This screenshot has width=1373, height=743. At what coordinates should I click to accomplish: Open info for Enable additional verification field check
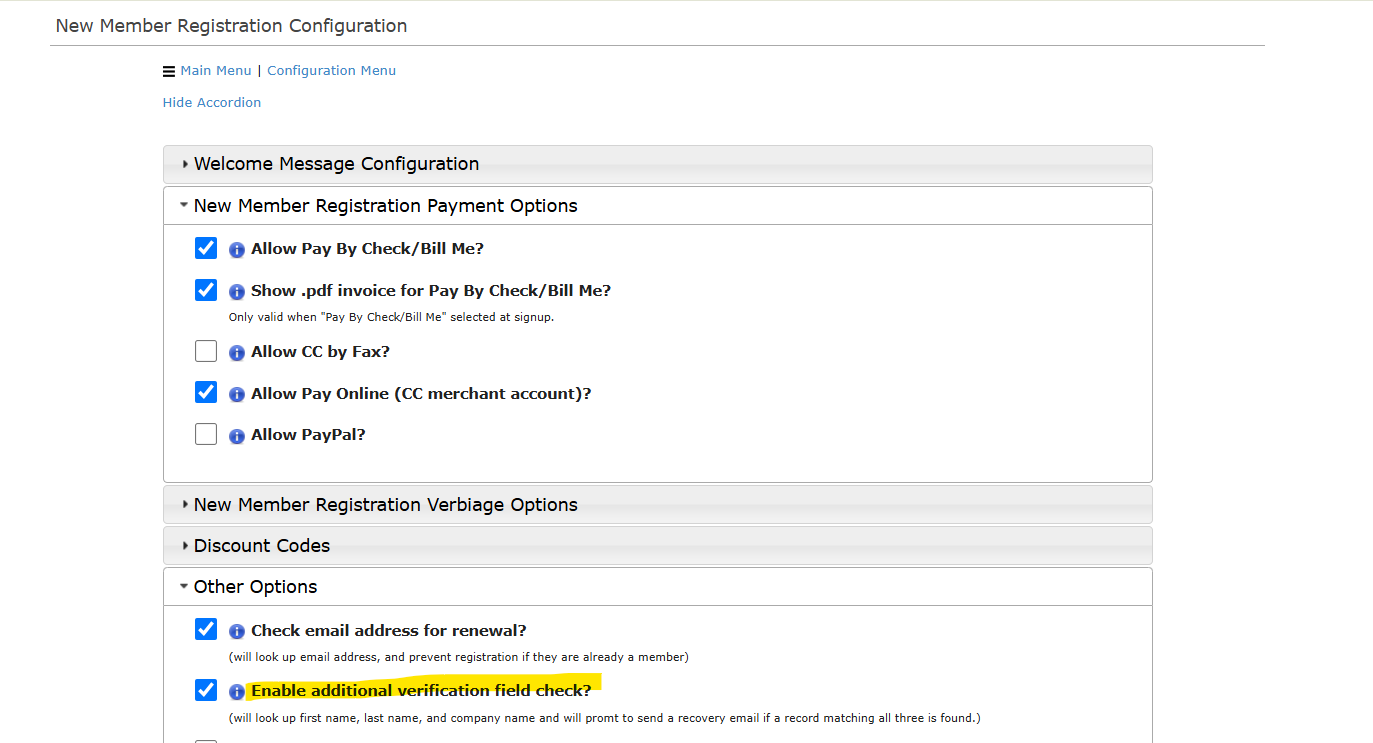(236, 690)
